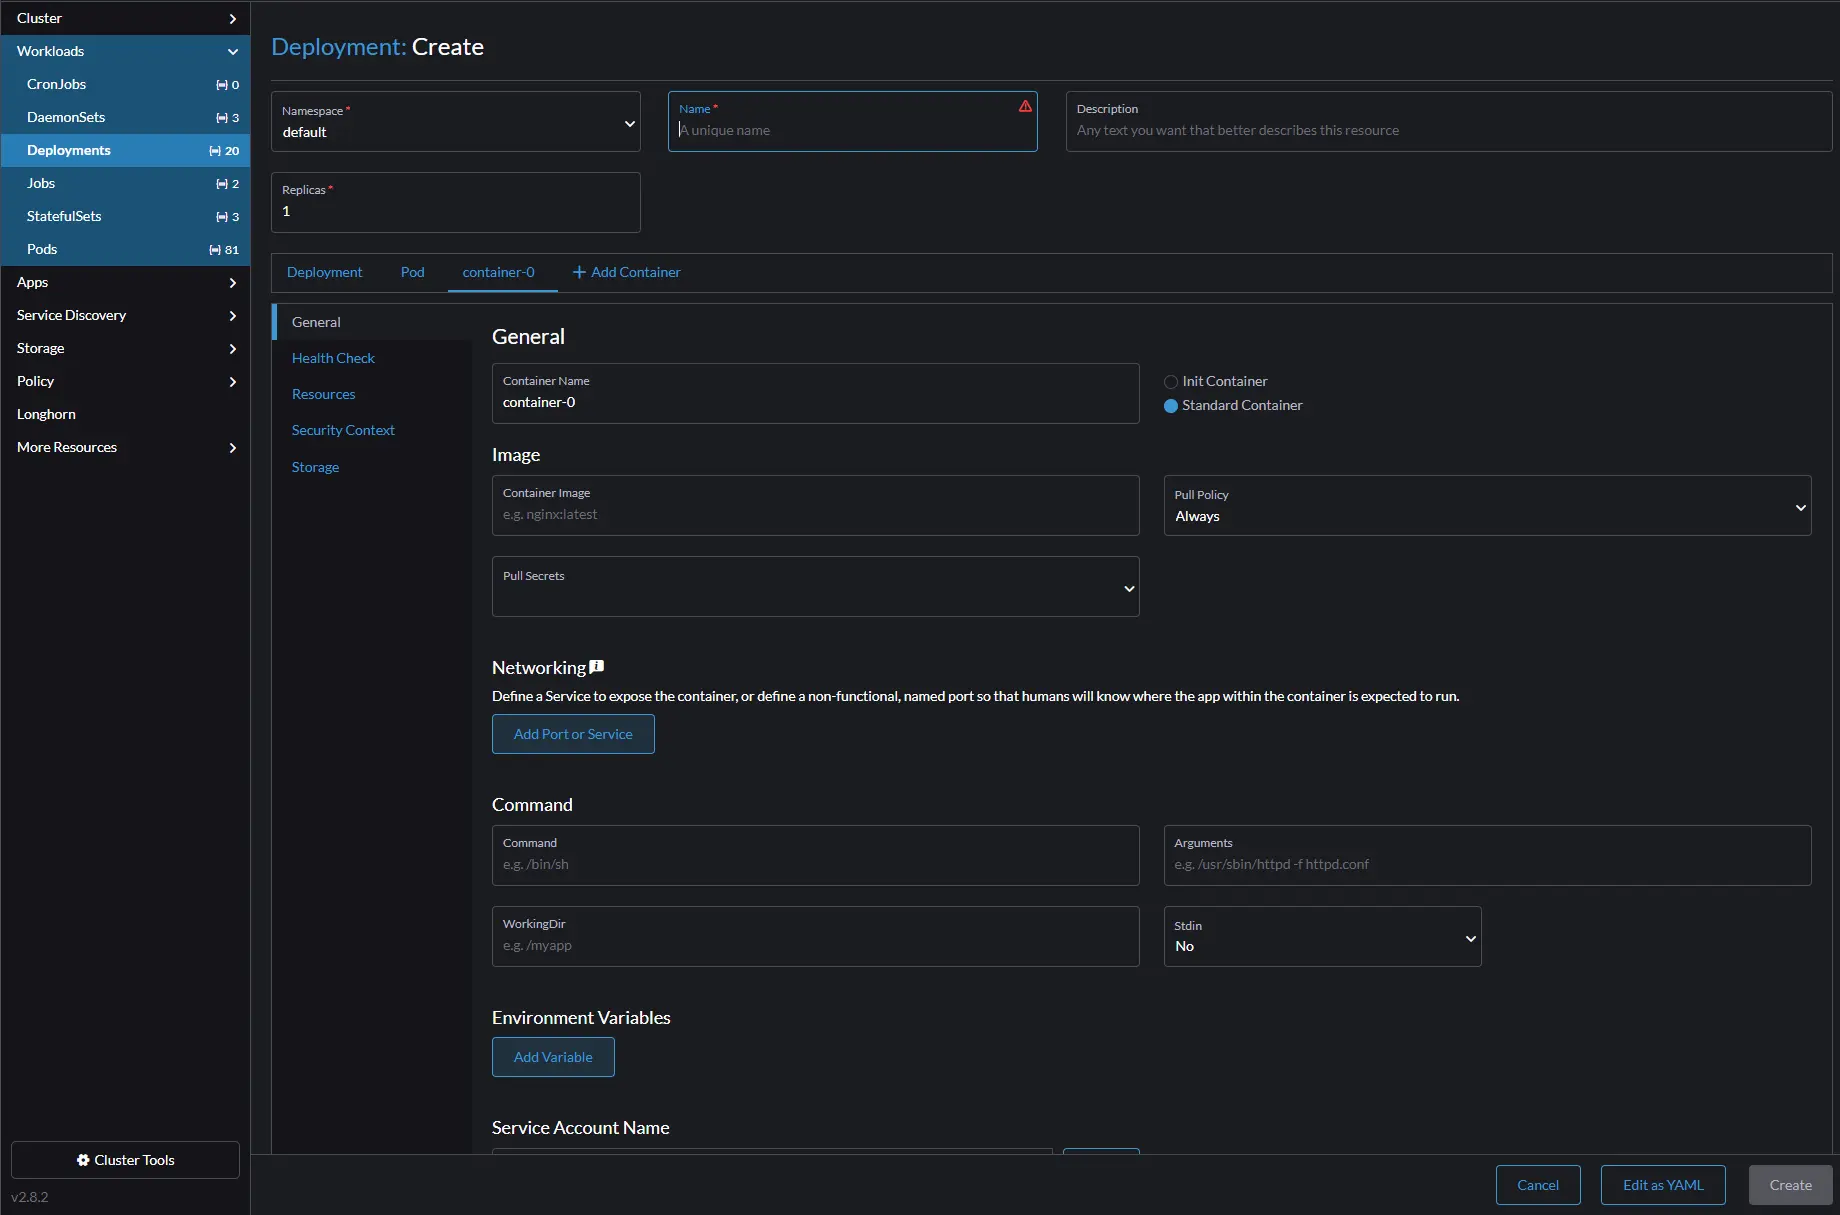Switch to the Pod tab

click(x=412, y=272)
